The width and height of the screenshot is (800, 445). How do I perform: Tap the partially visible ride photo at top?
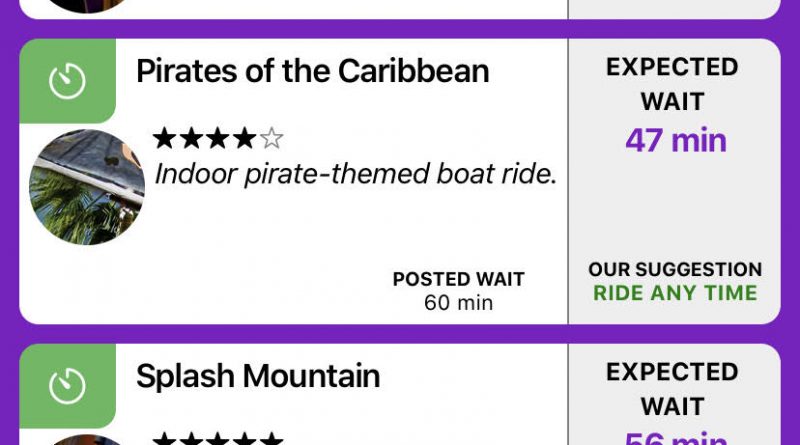click(x=87, y=6)
